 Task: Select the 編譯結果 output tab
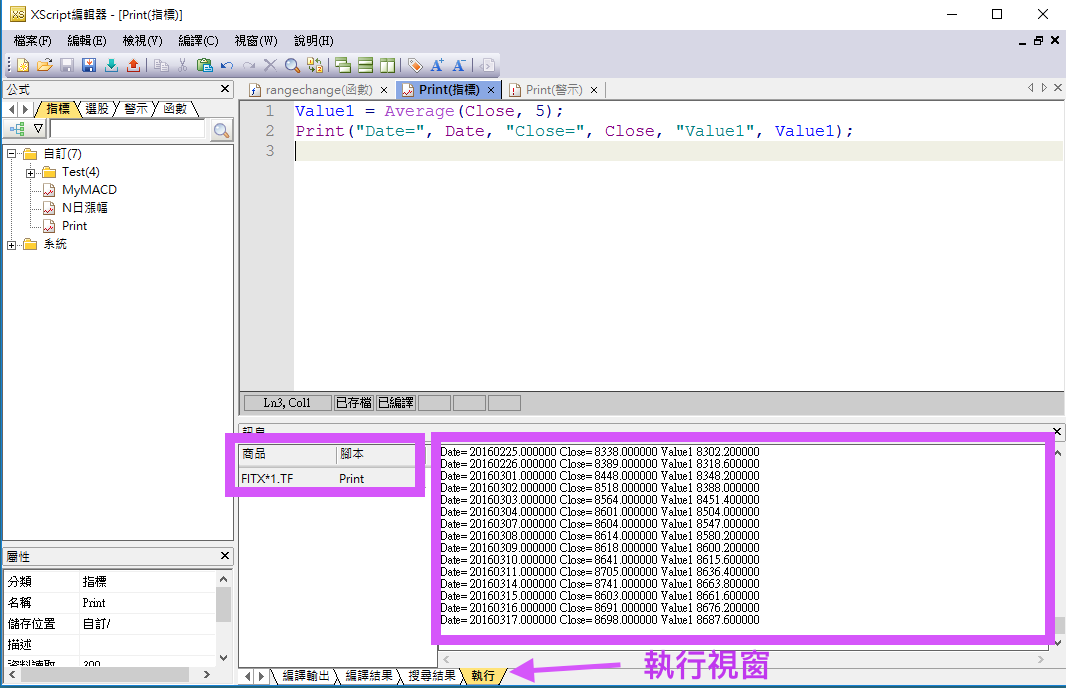369,676
